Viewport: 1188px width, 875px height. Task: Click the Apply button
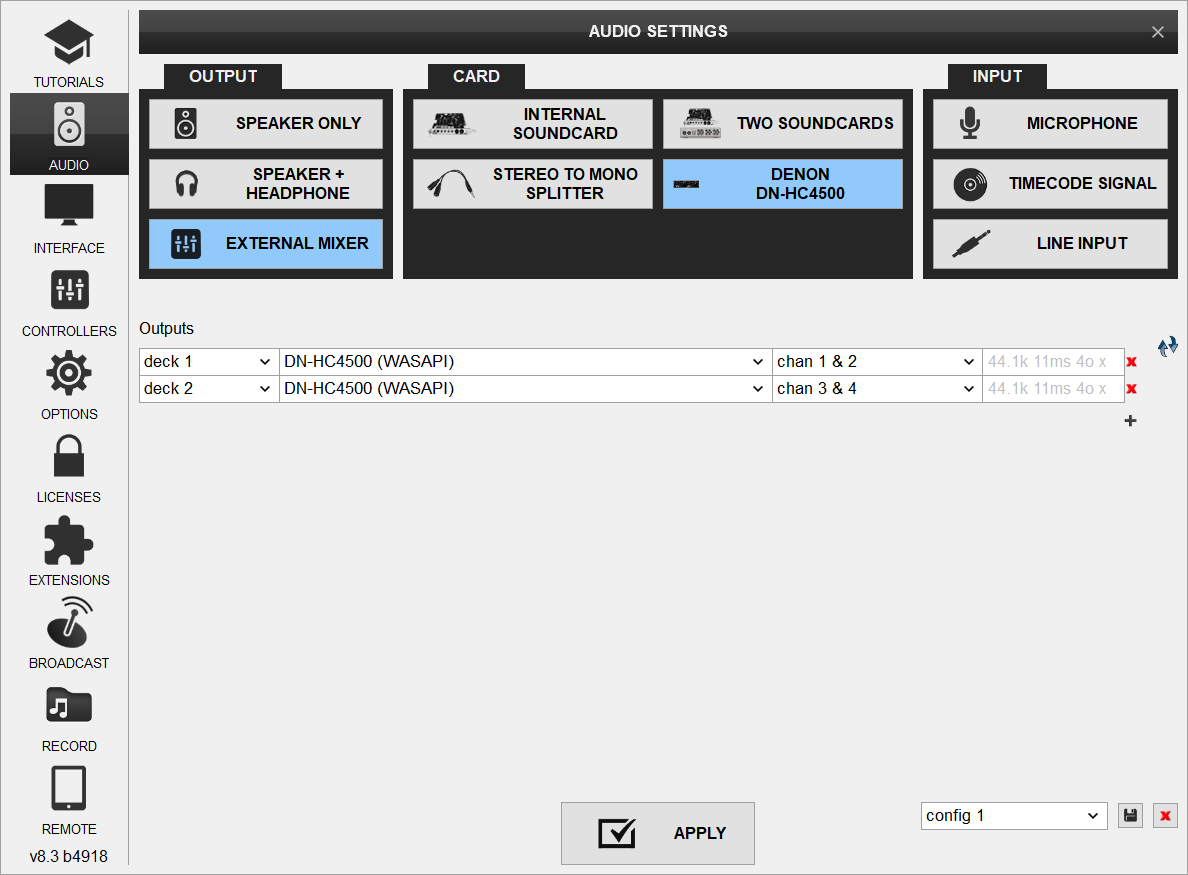point(658,833)
